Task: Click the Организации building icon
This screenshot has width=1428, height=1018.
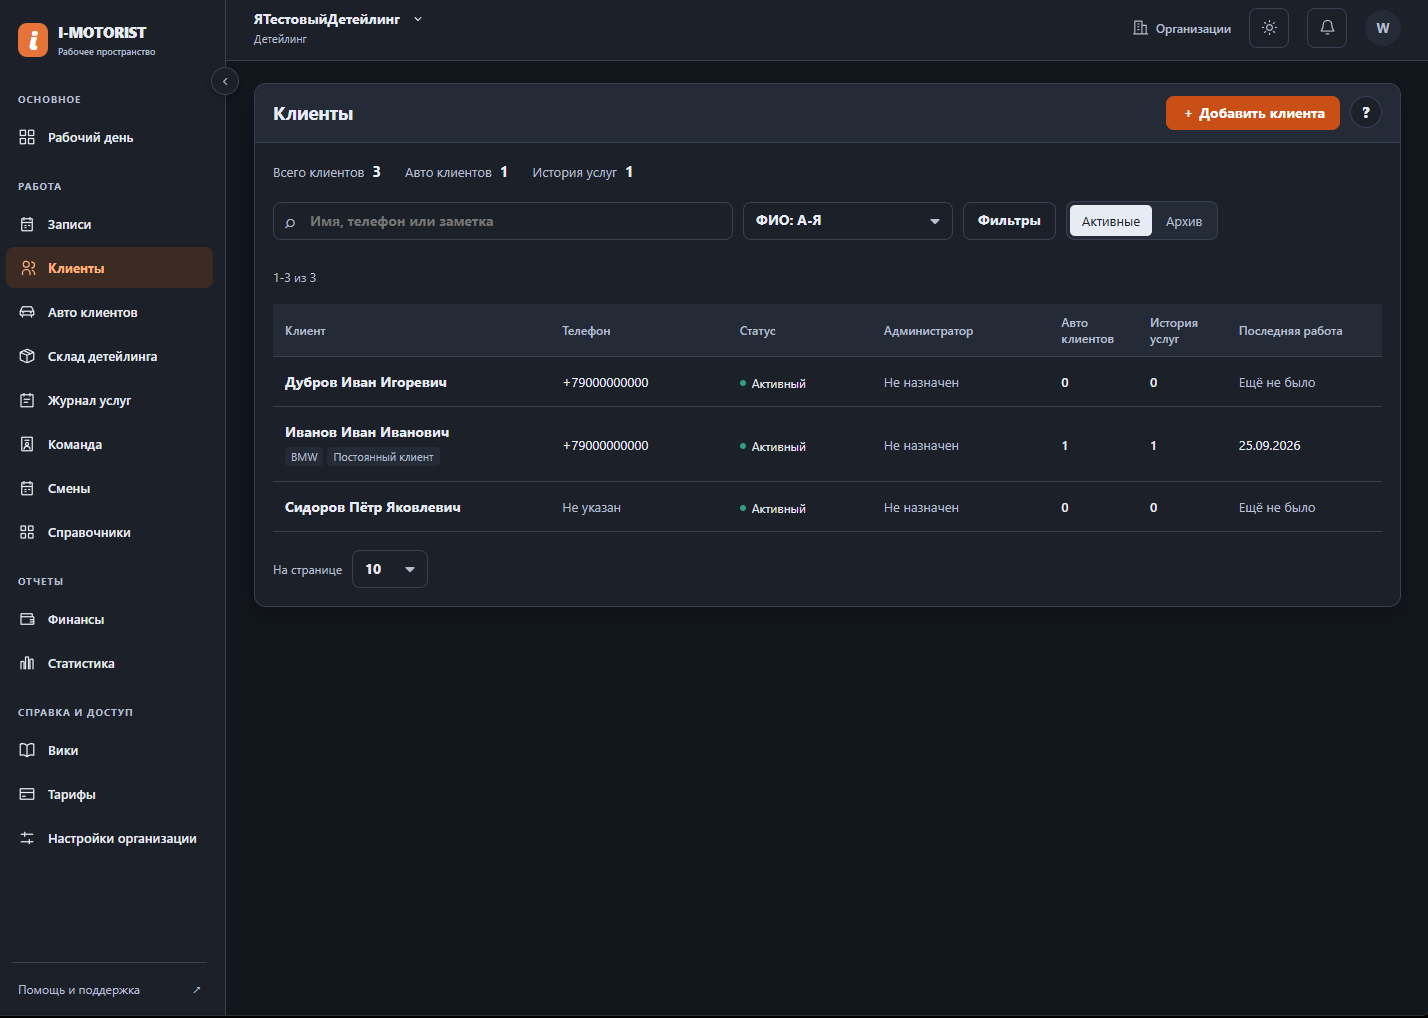Action: pos(1140,28)
